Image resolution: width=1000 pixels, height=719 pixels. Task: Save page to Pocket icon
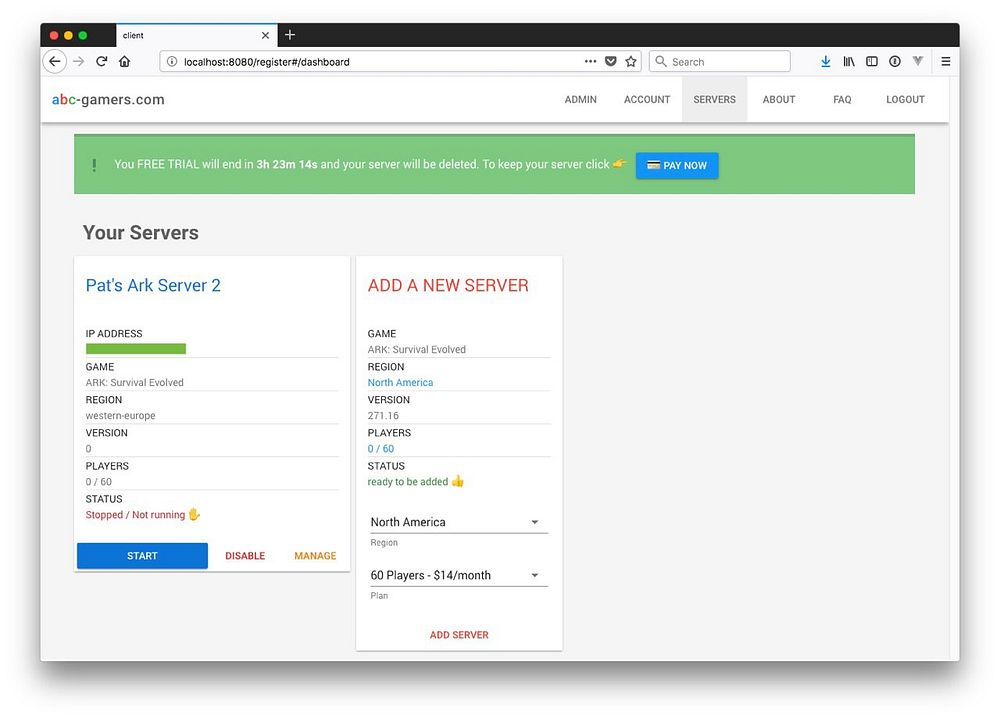tap(611, 62)
